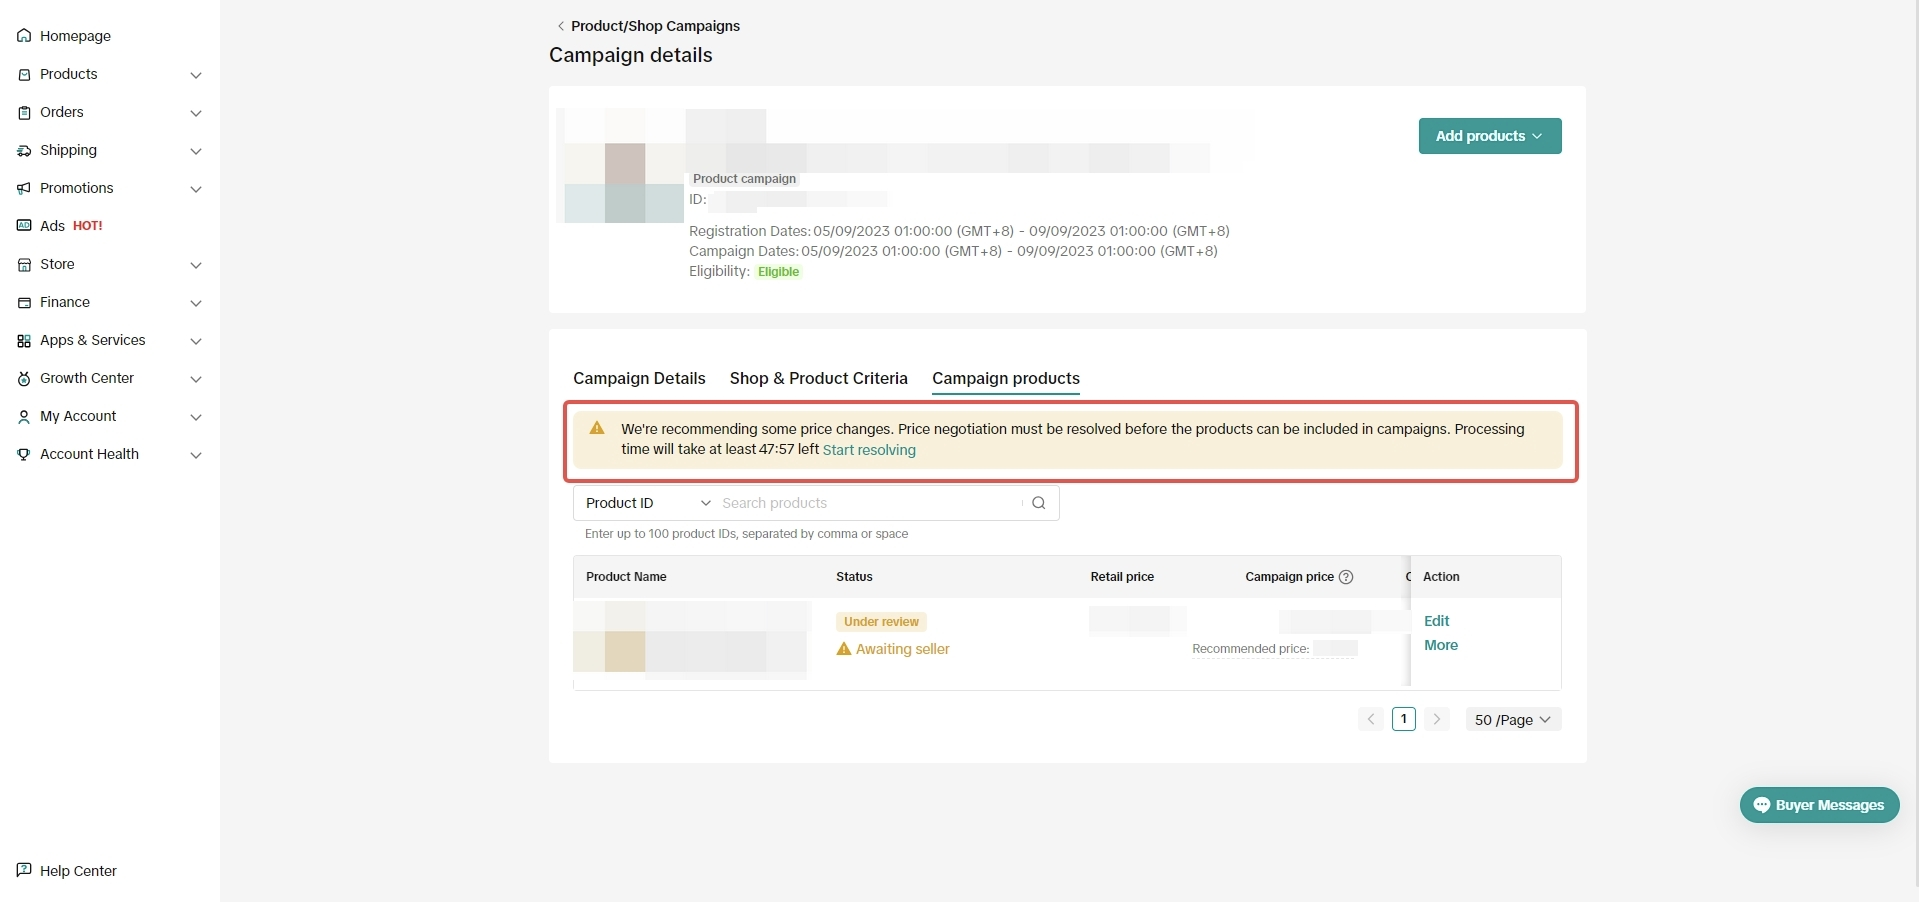This screenshot has width=1919, height=902.
Task: Open the 50 /Page pagination dropdown
Action: click(1512, 720)
